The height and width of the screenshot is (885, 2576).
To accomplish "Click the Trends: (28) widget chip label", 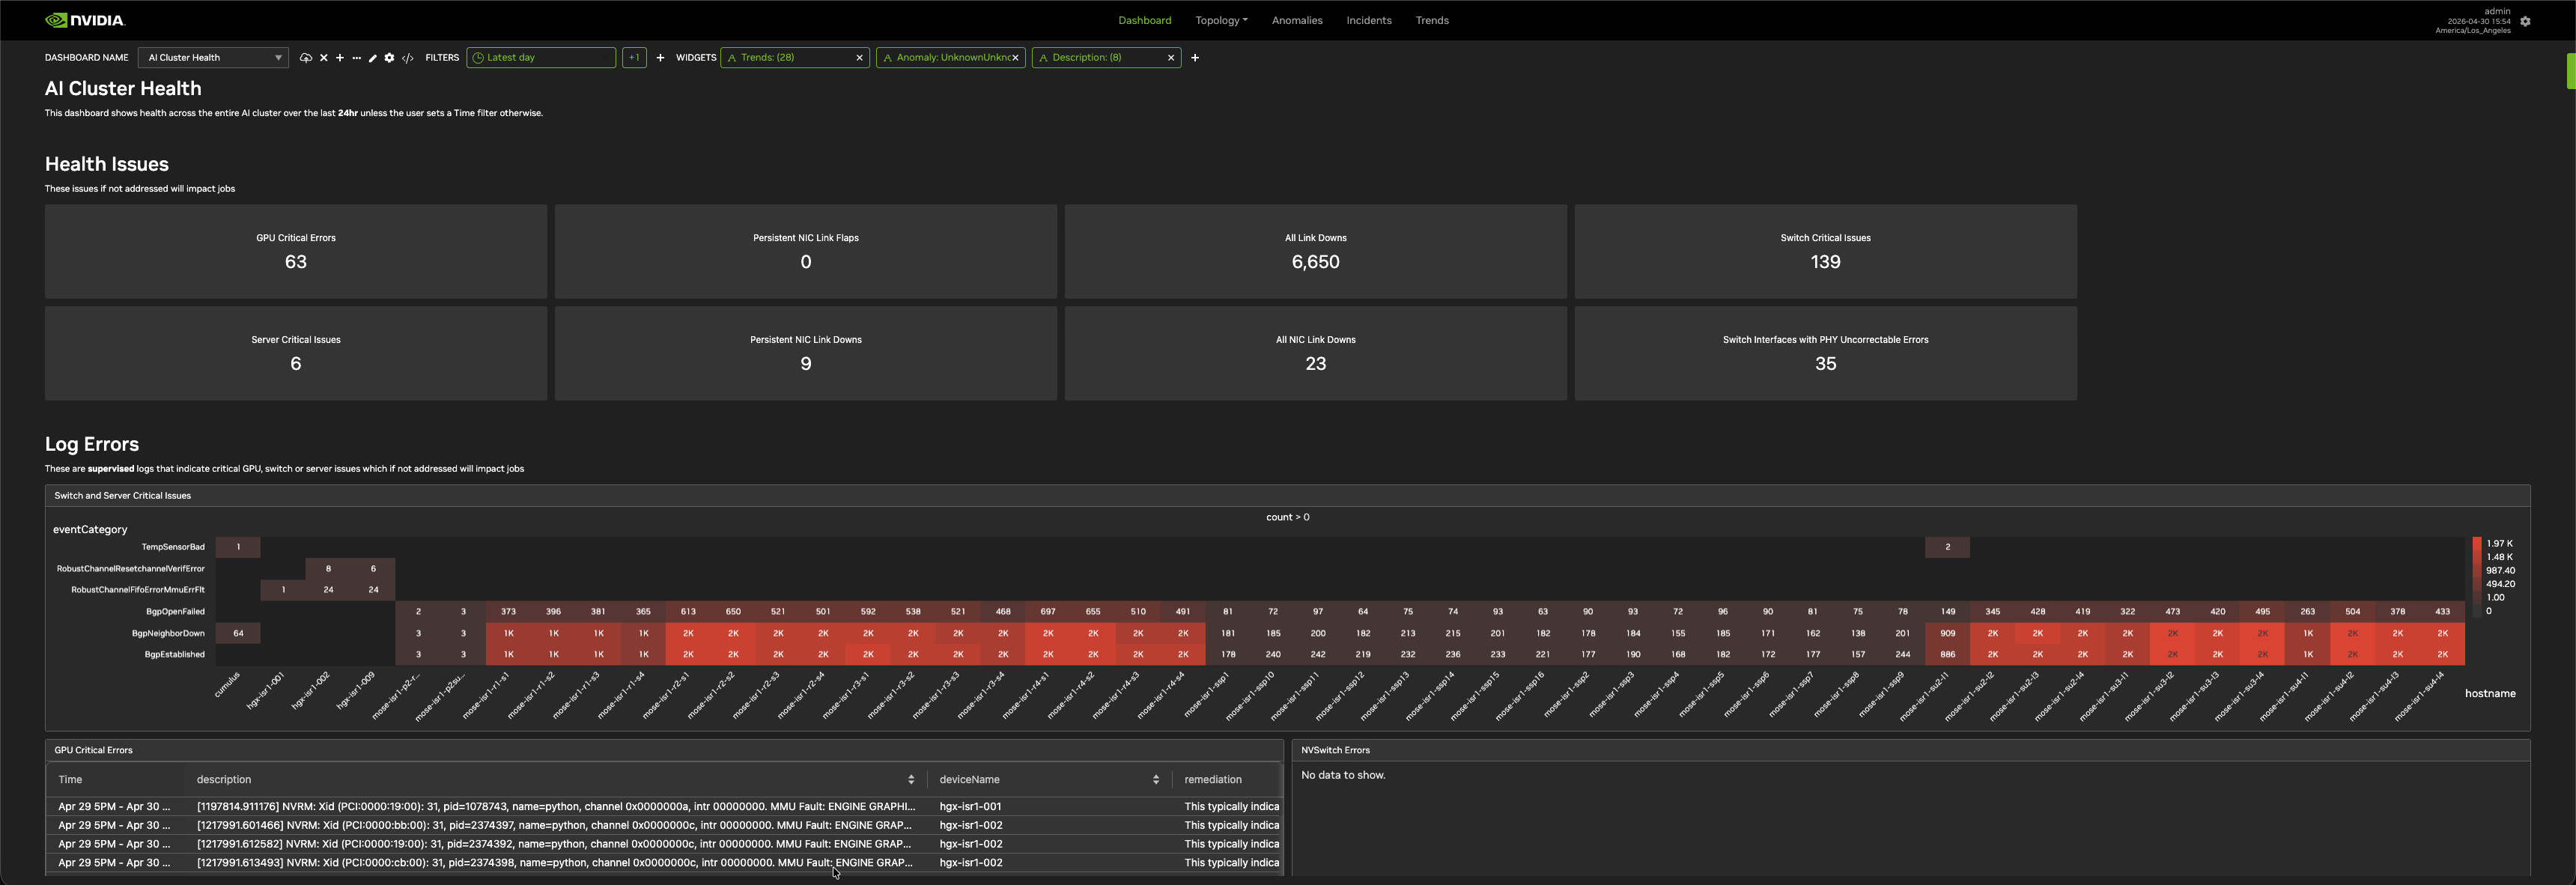I will point(767,58).
